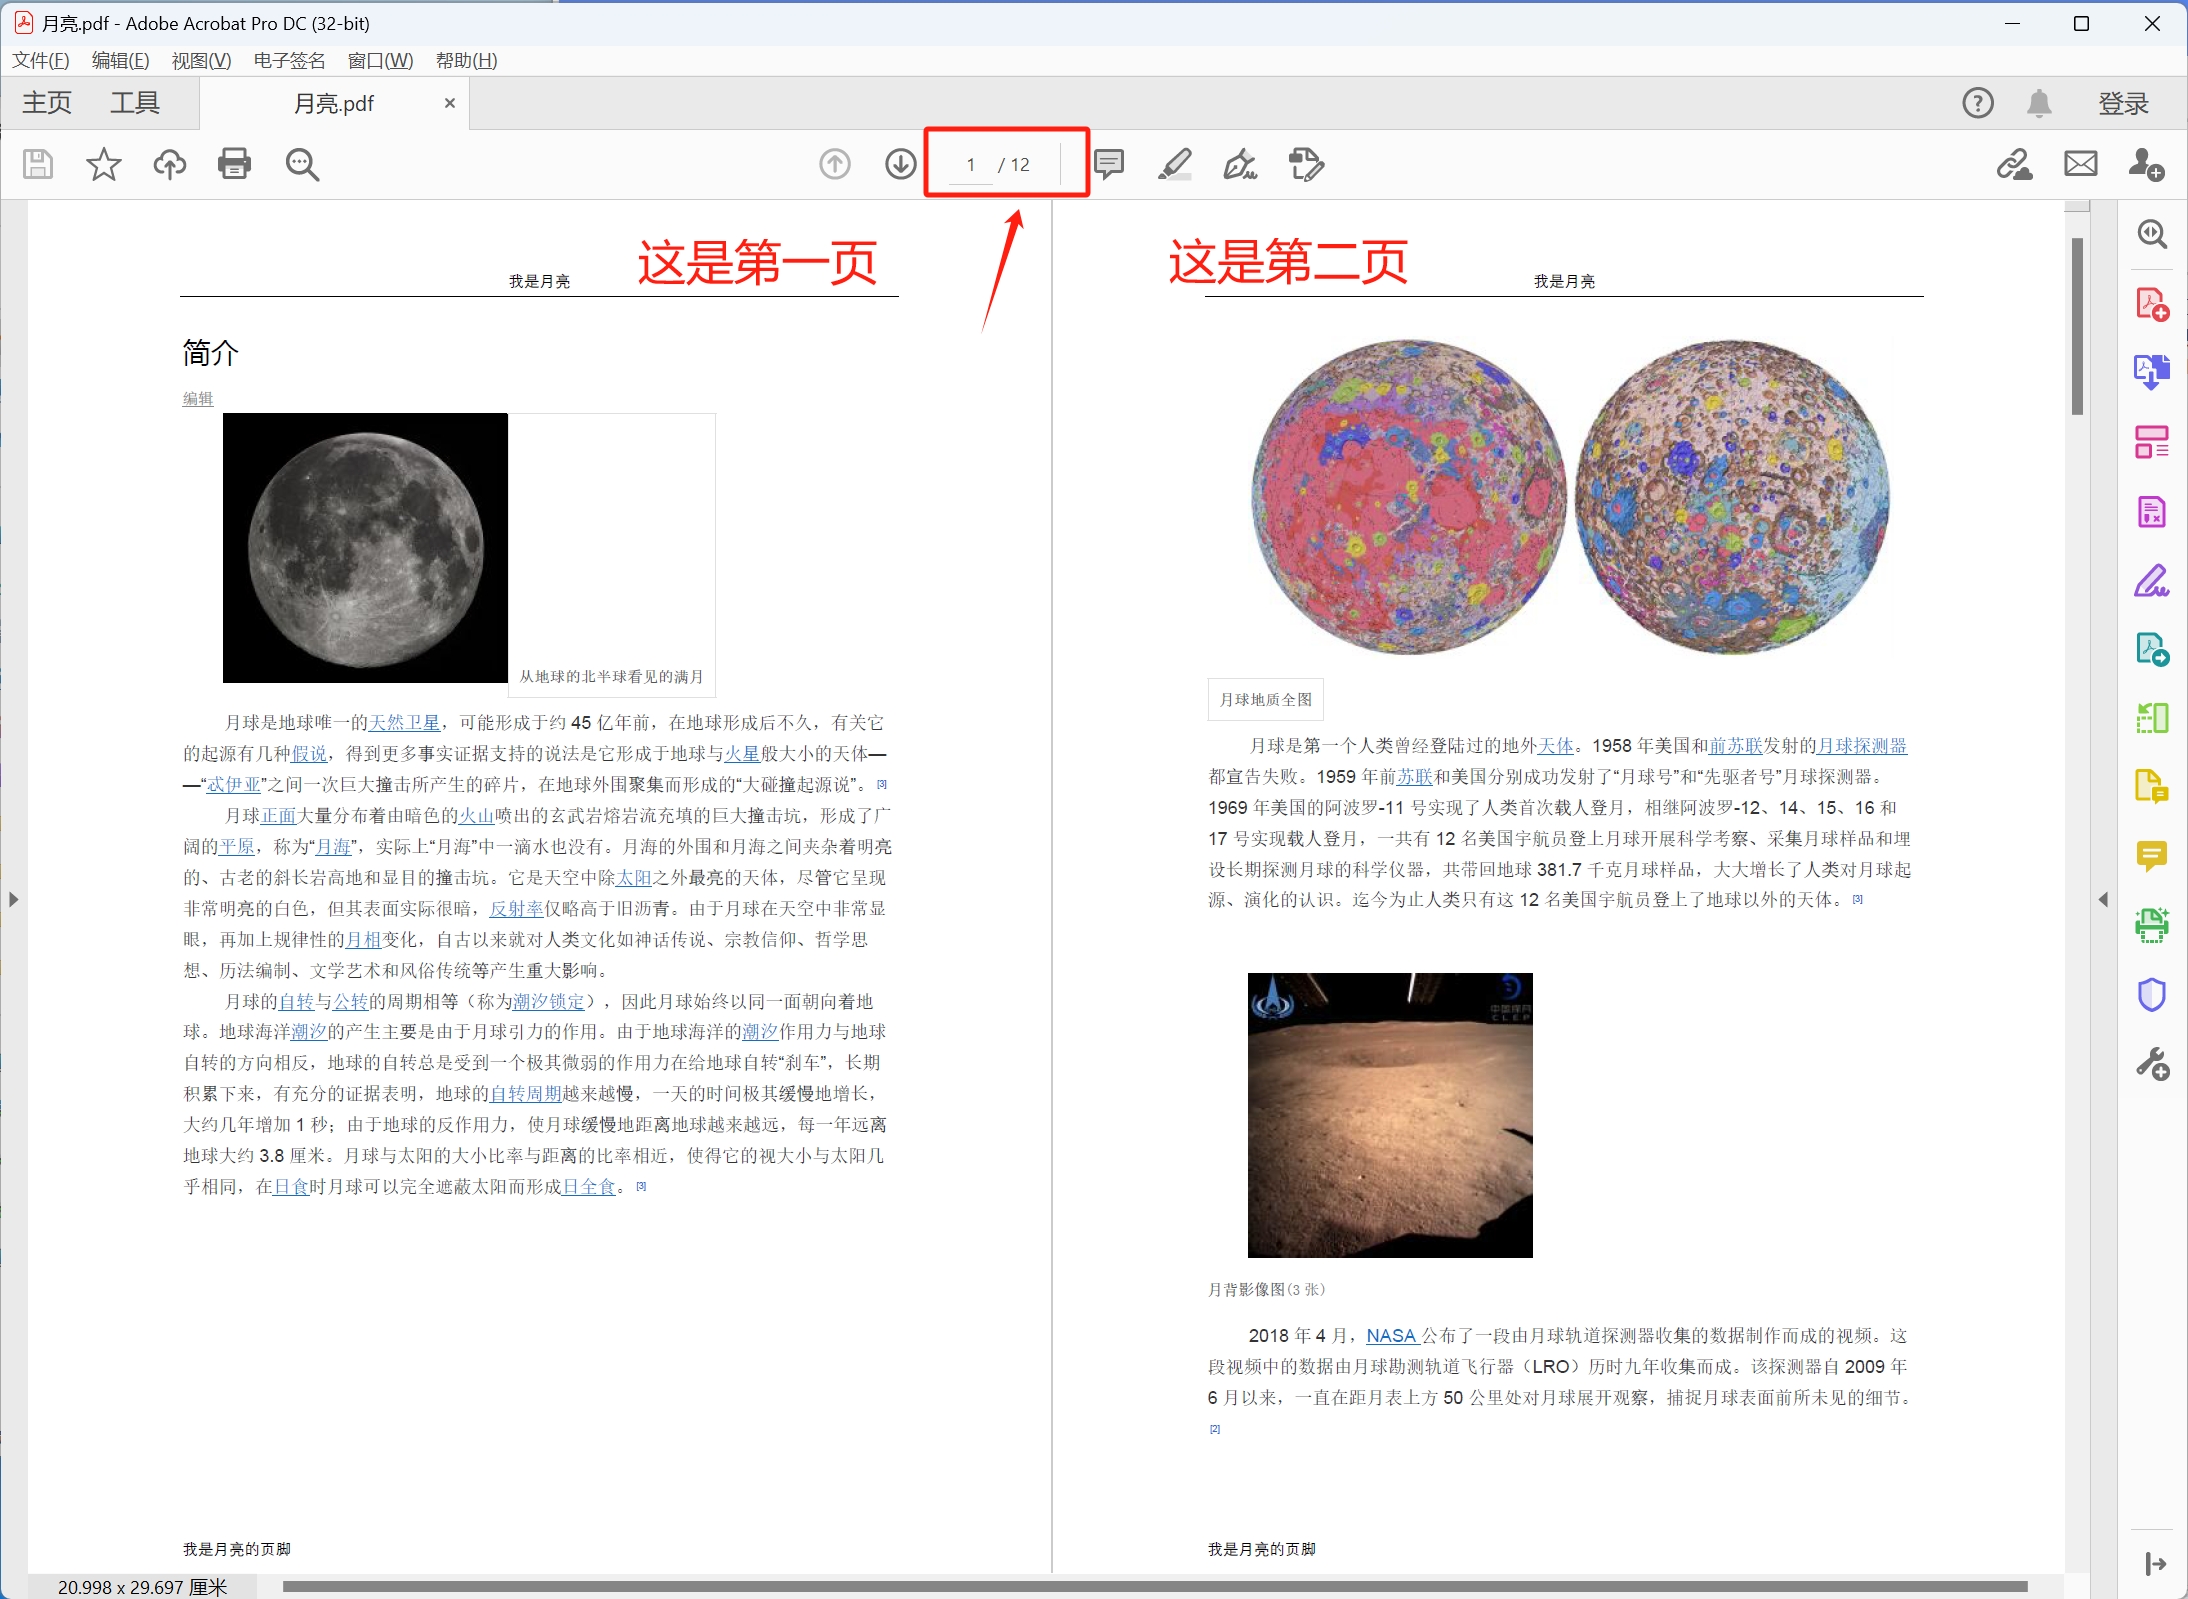Collapse the right tools pane

[2105, 899]
